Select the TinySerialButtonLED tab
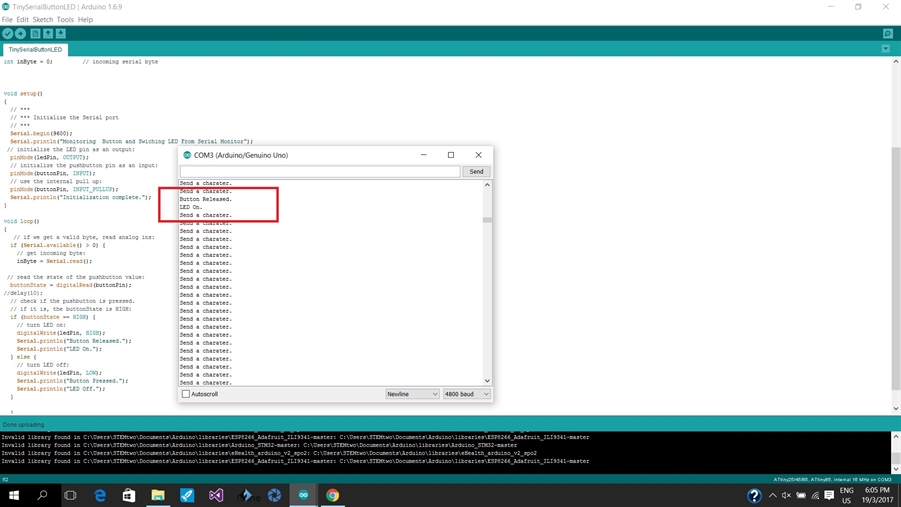901x507 pixels. [35, 49]
